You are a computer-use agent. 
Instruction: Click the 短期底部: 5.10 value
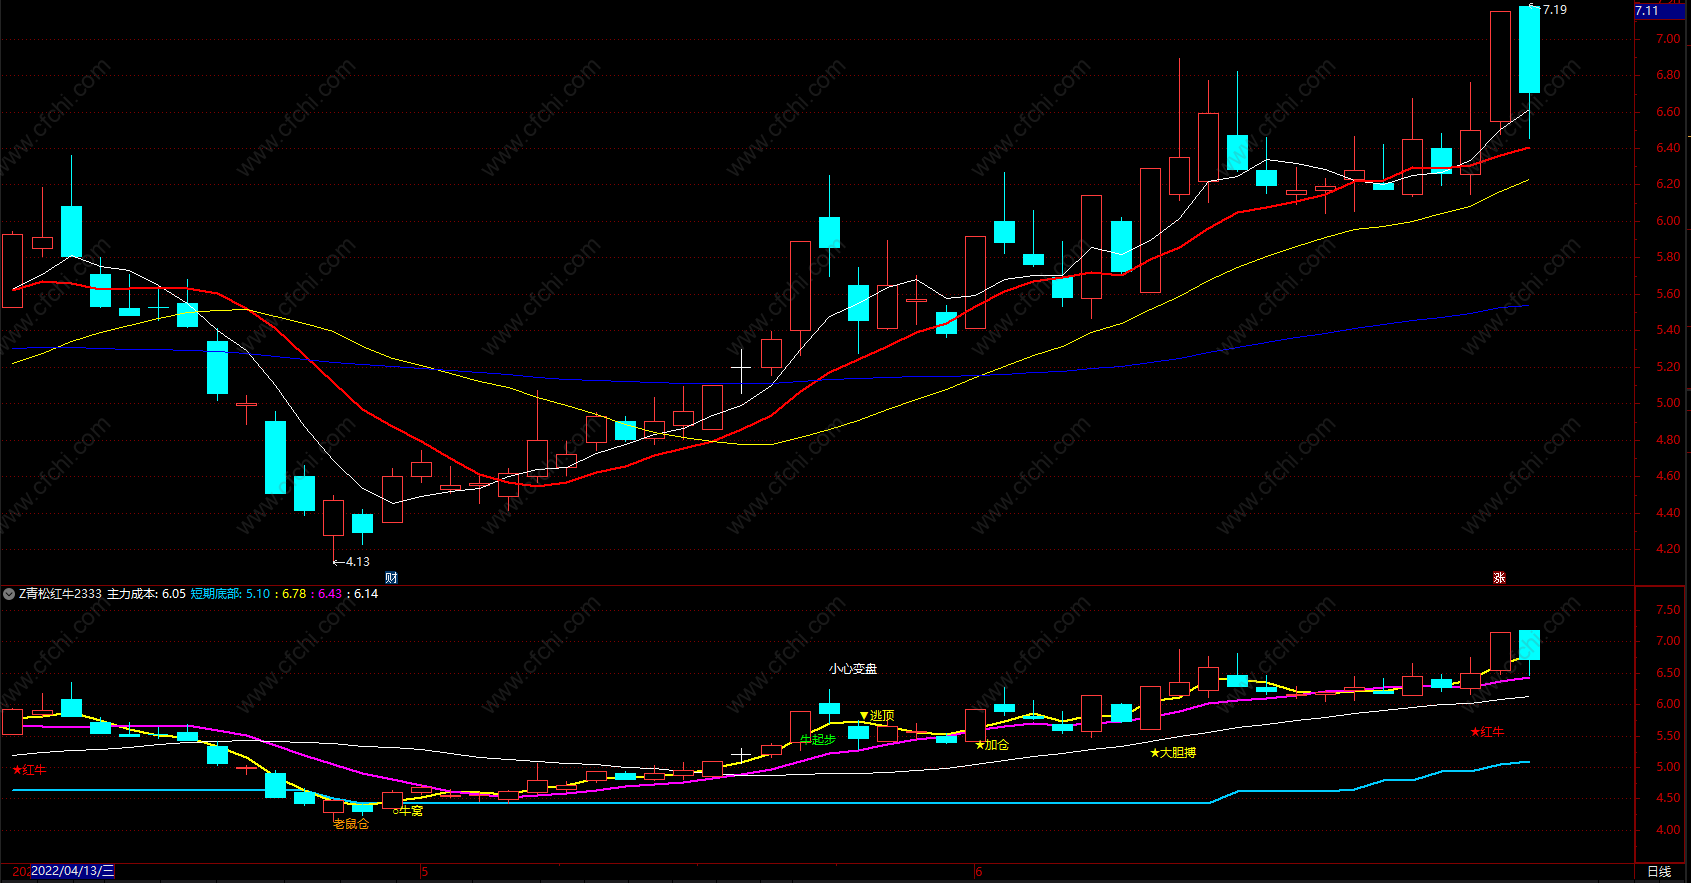(230, 594)
